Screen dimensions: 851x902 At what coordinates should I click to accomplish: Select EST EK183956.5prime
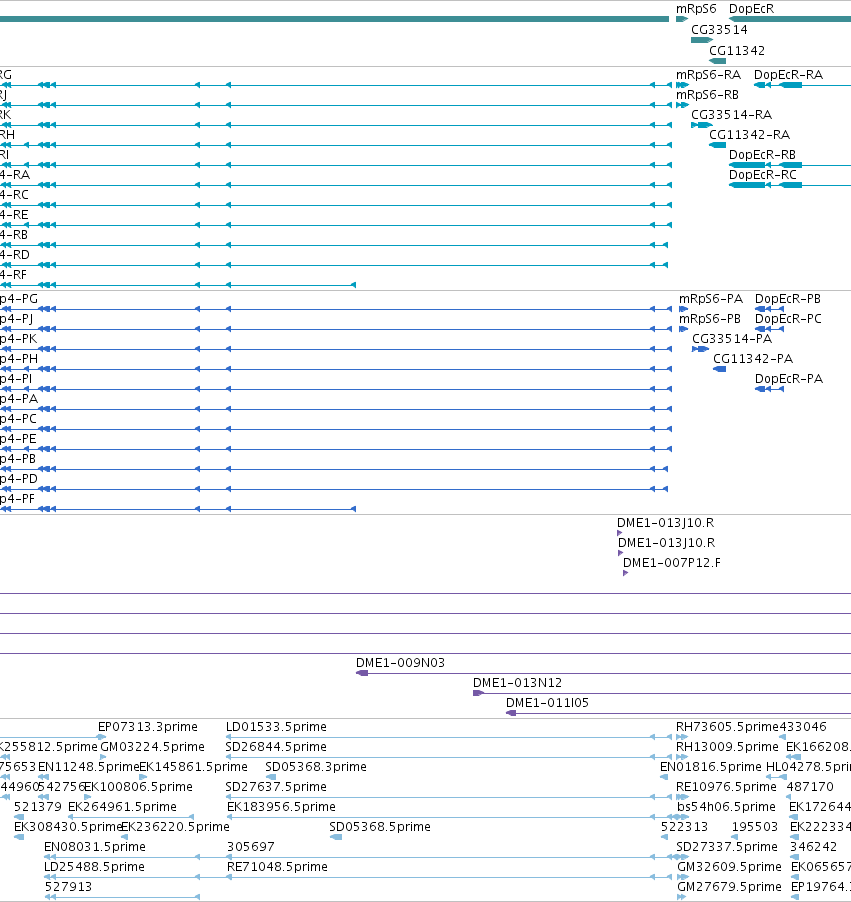[281, 807]
